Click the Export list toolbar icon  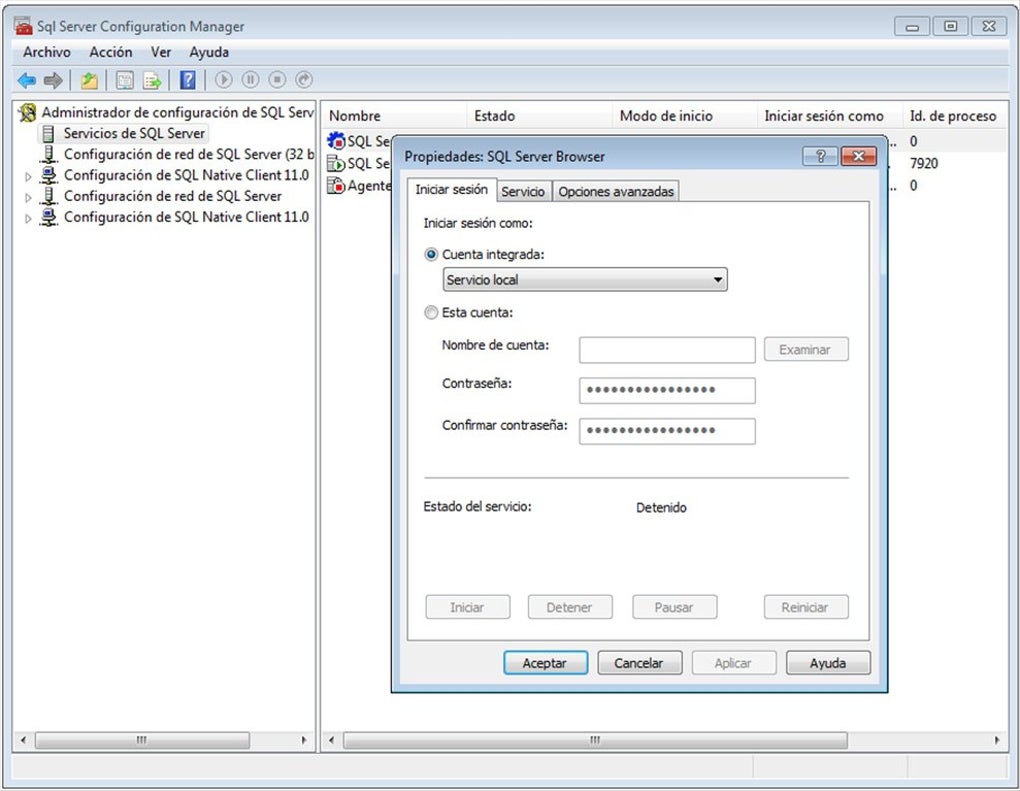pyautogui.click(x=152, y=80)
